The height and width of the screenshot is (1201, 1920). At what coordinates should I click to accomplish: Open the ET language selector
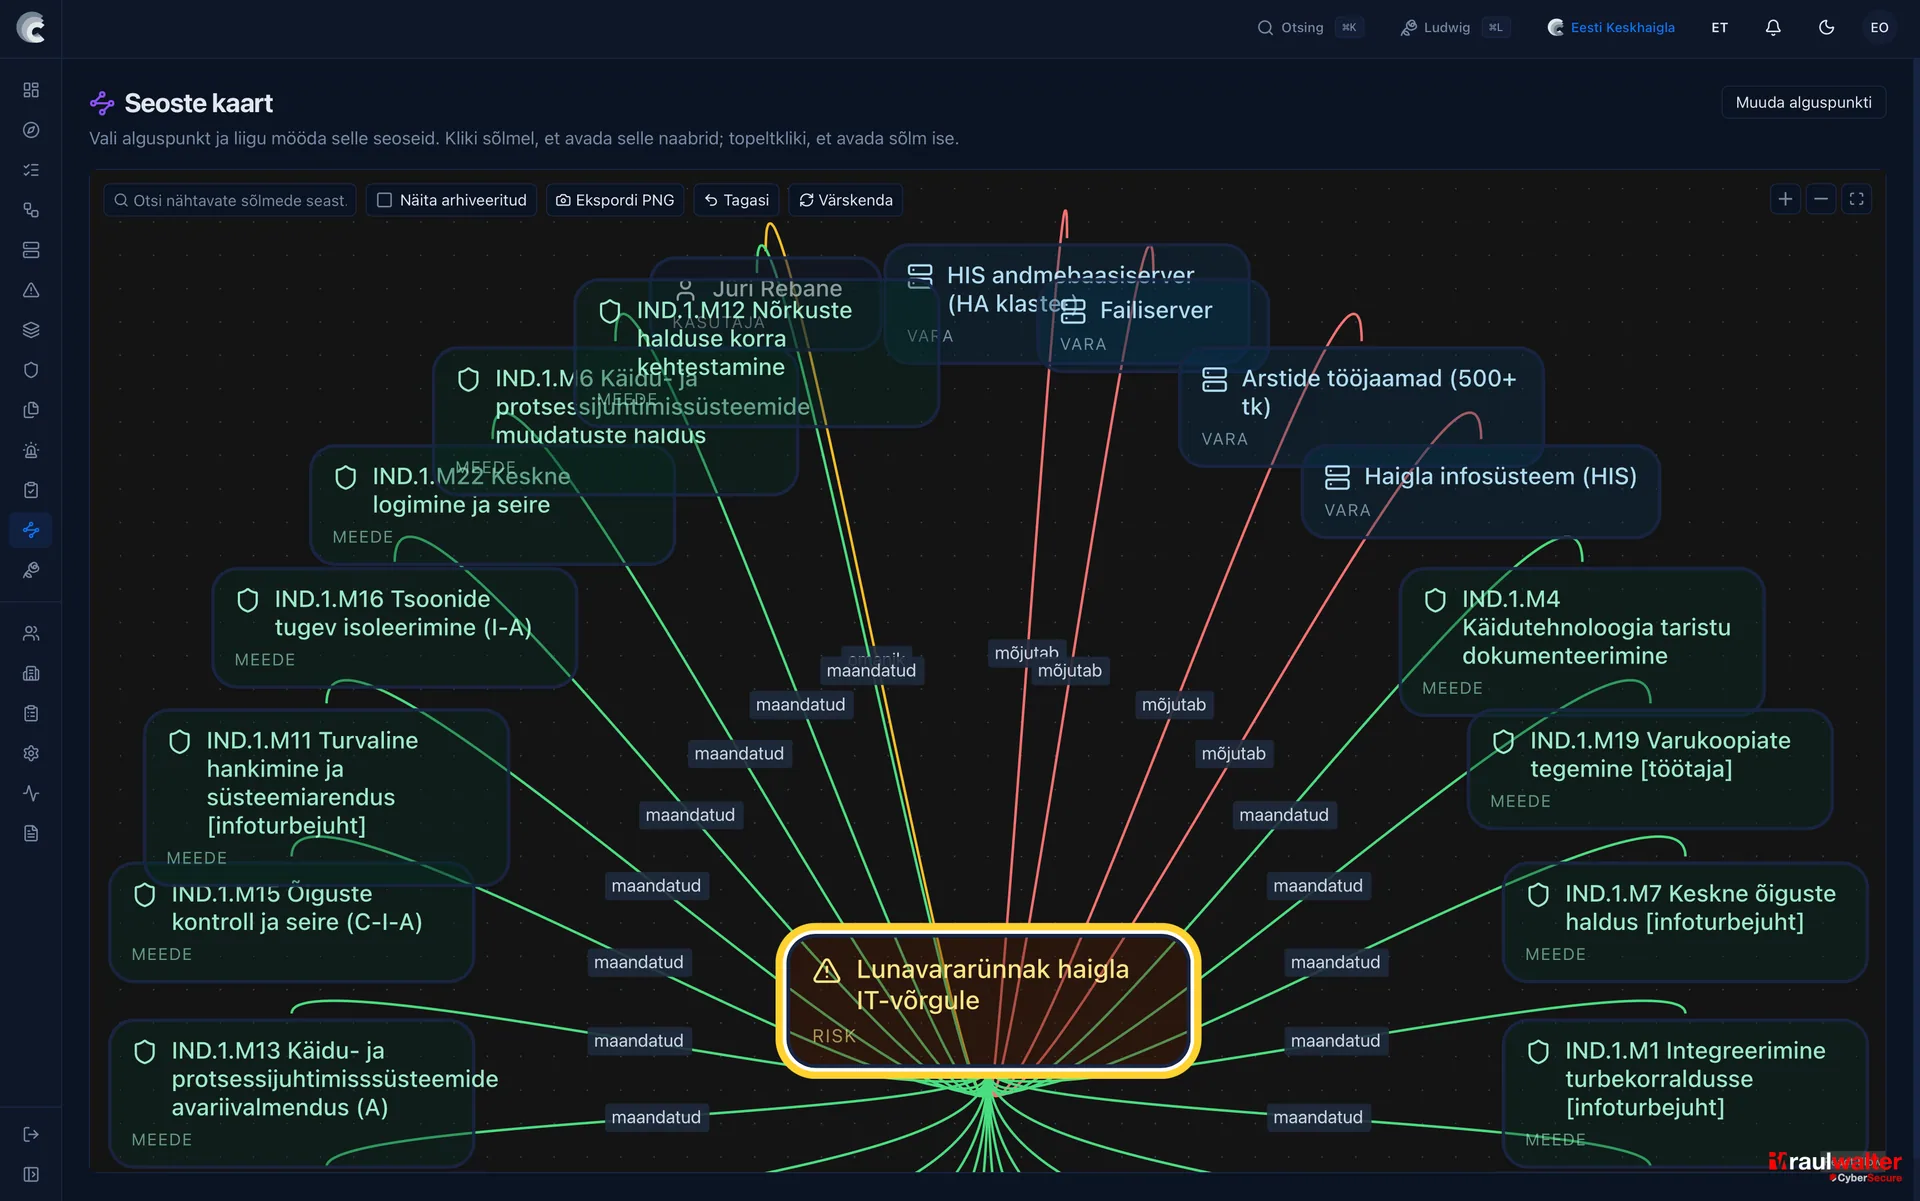(1719, 28)
